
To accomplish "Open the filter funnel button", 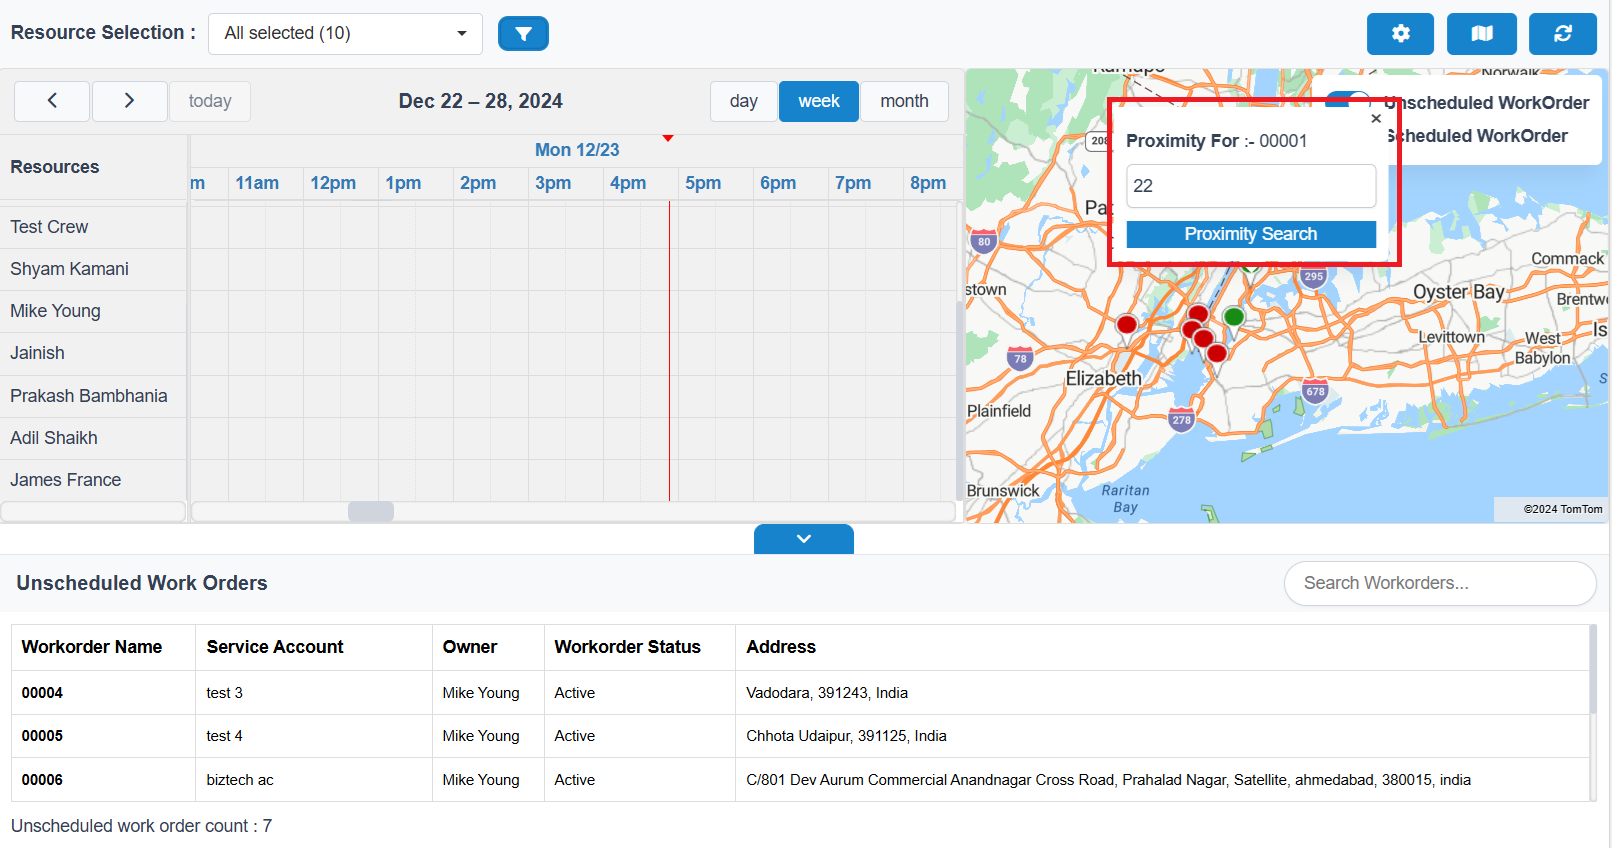I will click(x=523, y=34).
